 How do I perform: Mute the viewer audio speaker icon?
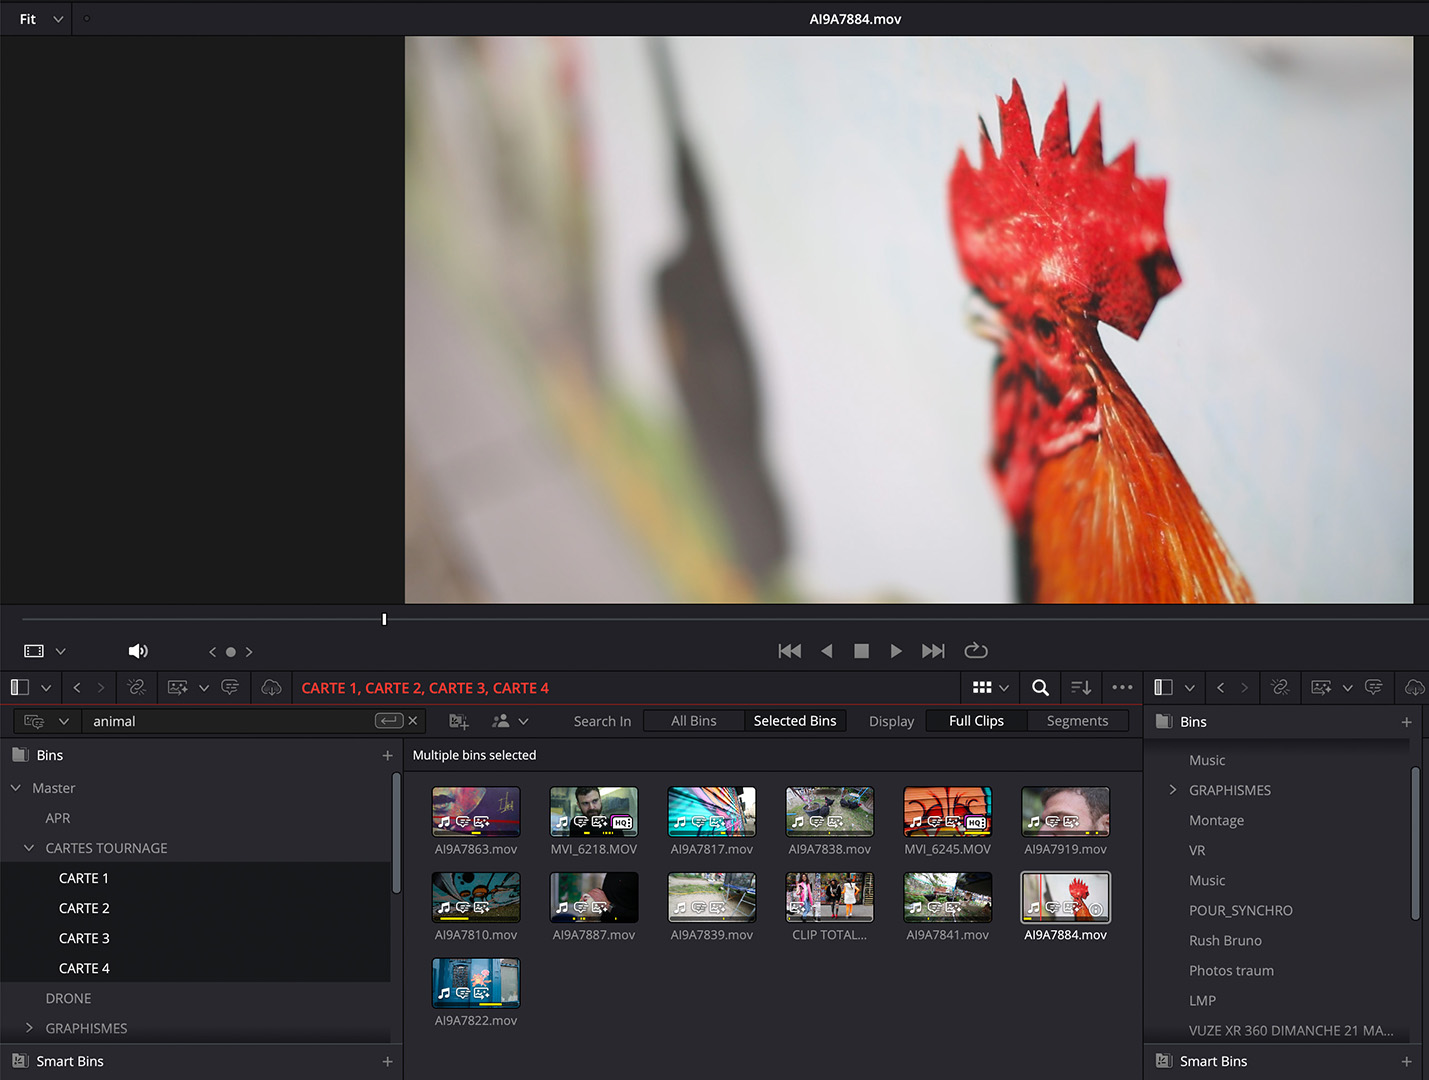coord(138,651)
